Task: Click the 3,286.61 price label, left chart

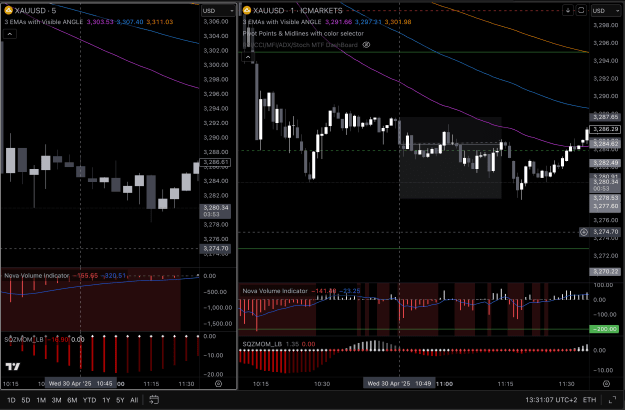Action: [x=215, y=162]
